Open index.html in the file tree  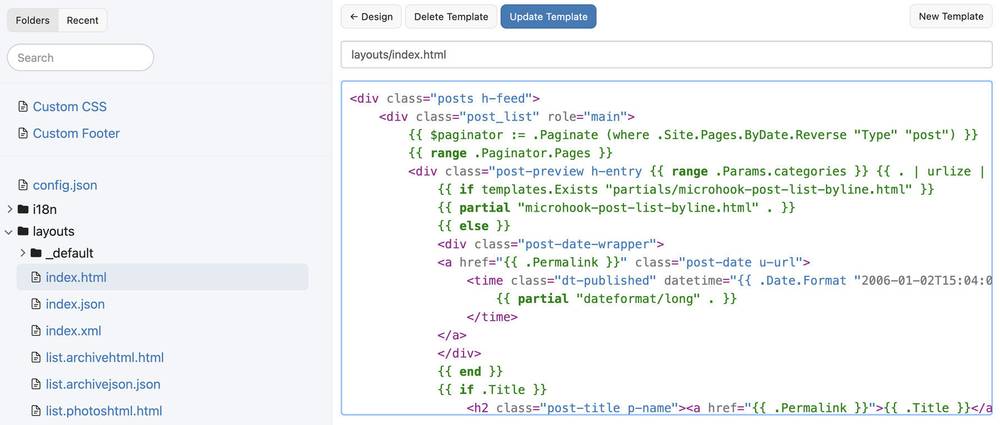point(76,278)
